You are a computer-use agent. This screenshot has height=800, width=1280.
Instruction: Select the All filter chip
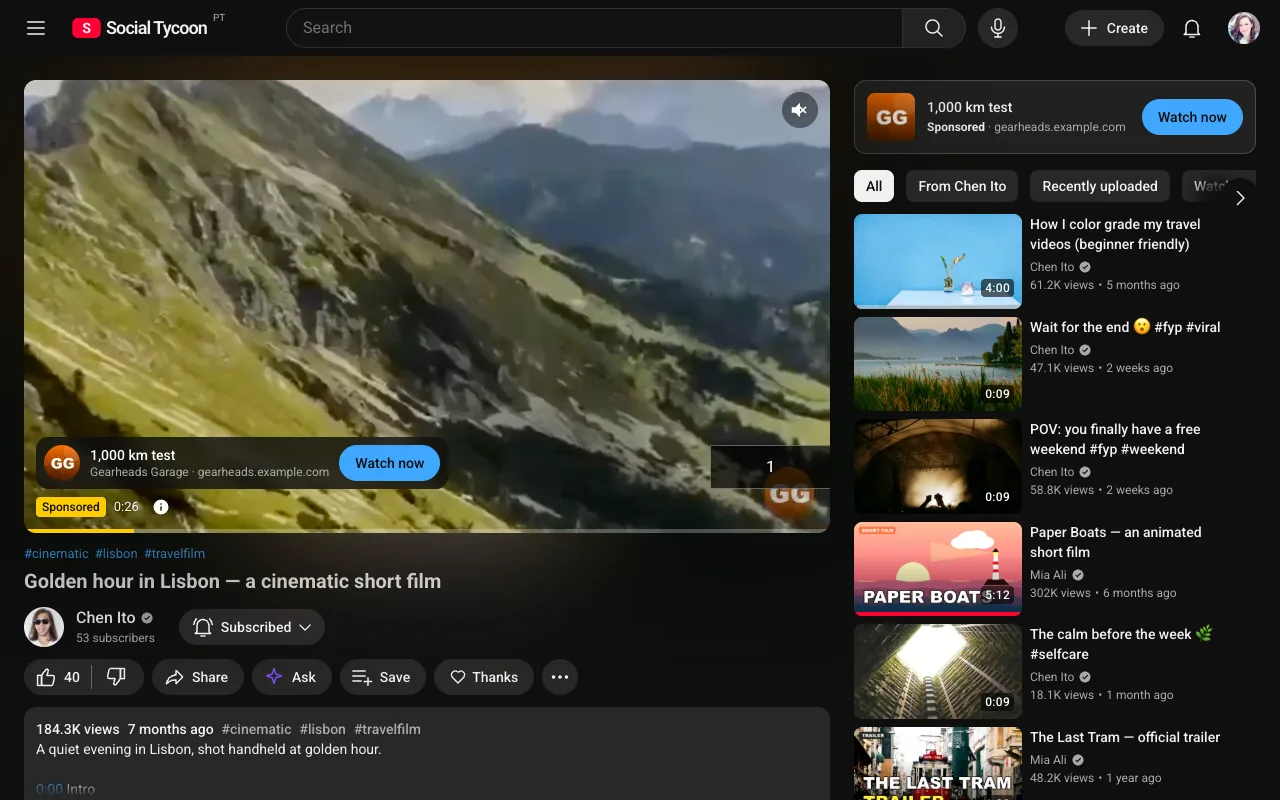pos(874,186)
